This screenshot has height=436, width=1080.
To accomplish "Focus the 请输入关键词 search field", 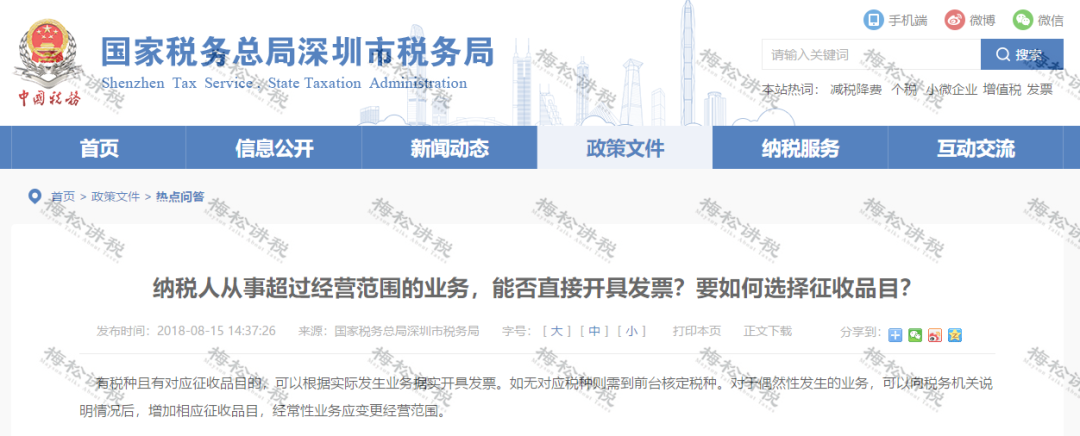I will point(871,54).
